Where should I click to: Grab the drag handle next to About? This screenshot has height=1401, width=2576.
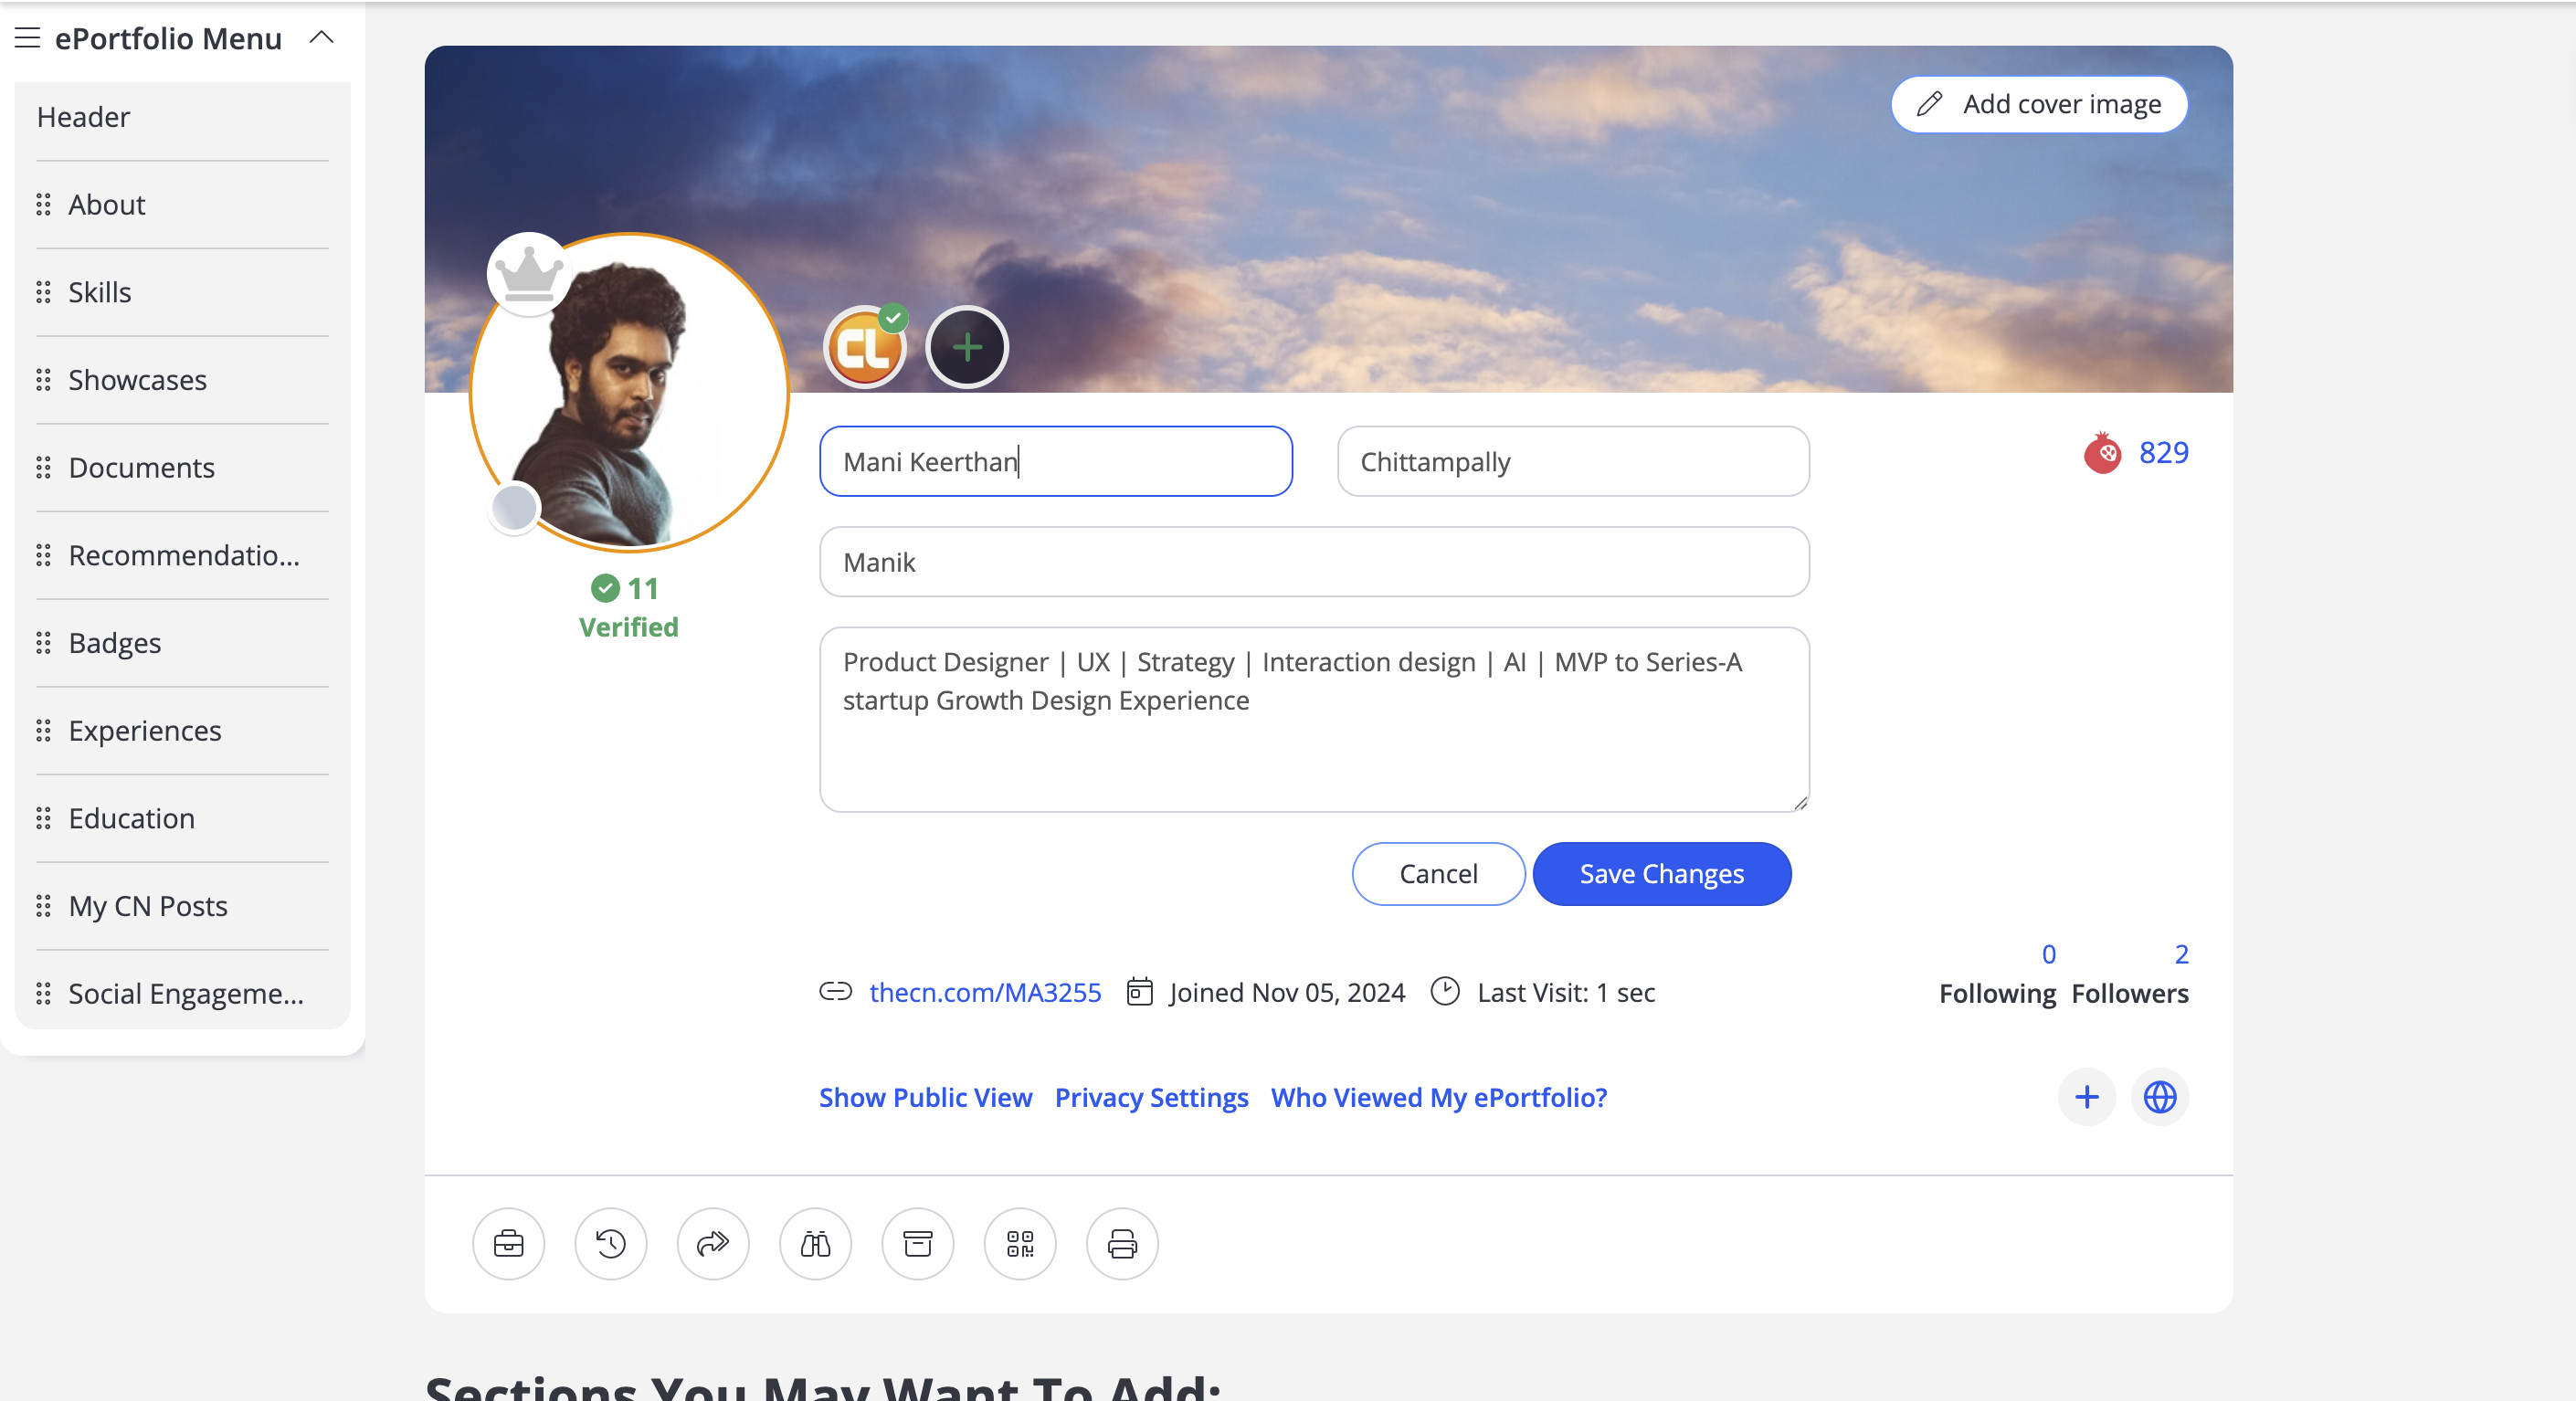click(x=43, y=205)
